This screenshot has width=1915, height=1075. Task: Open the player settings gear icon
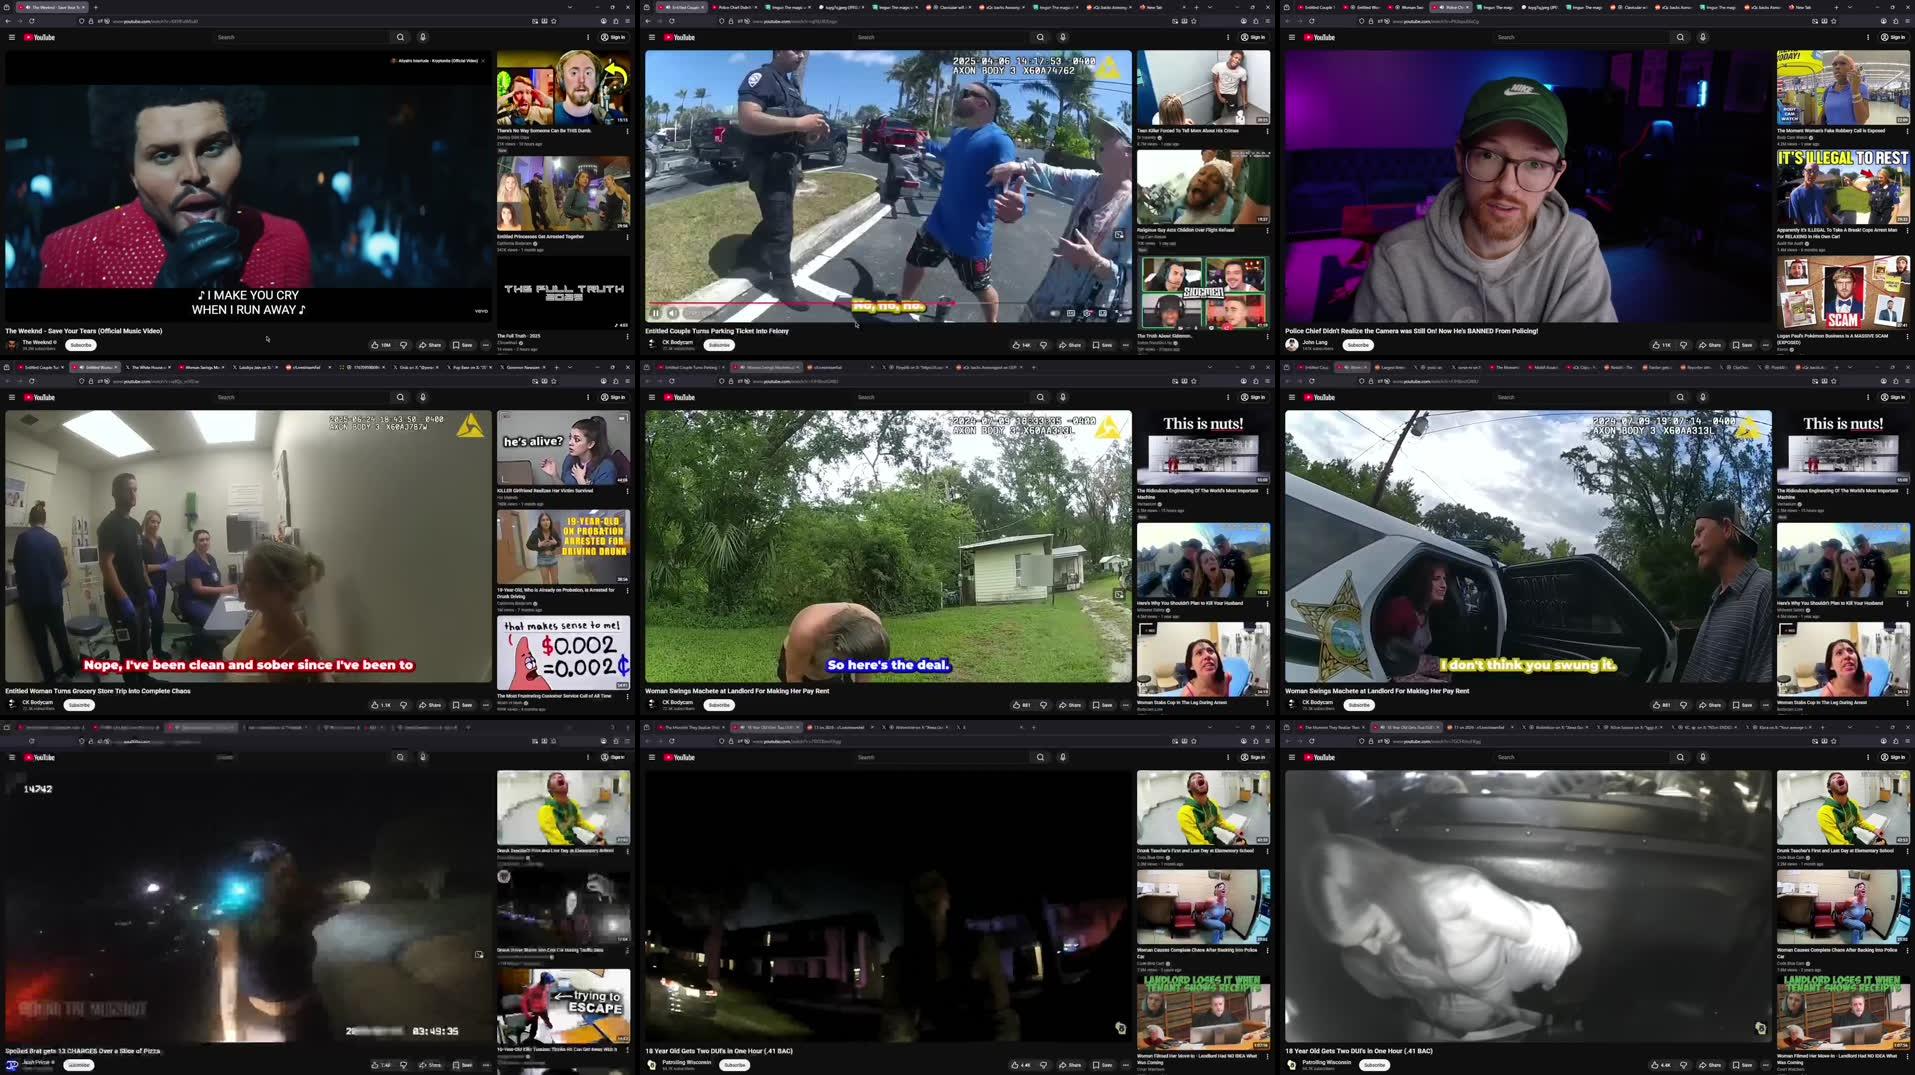(x=1087, y=313)
